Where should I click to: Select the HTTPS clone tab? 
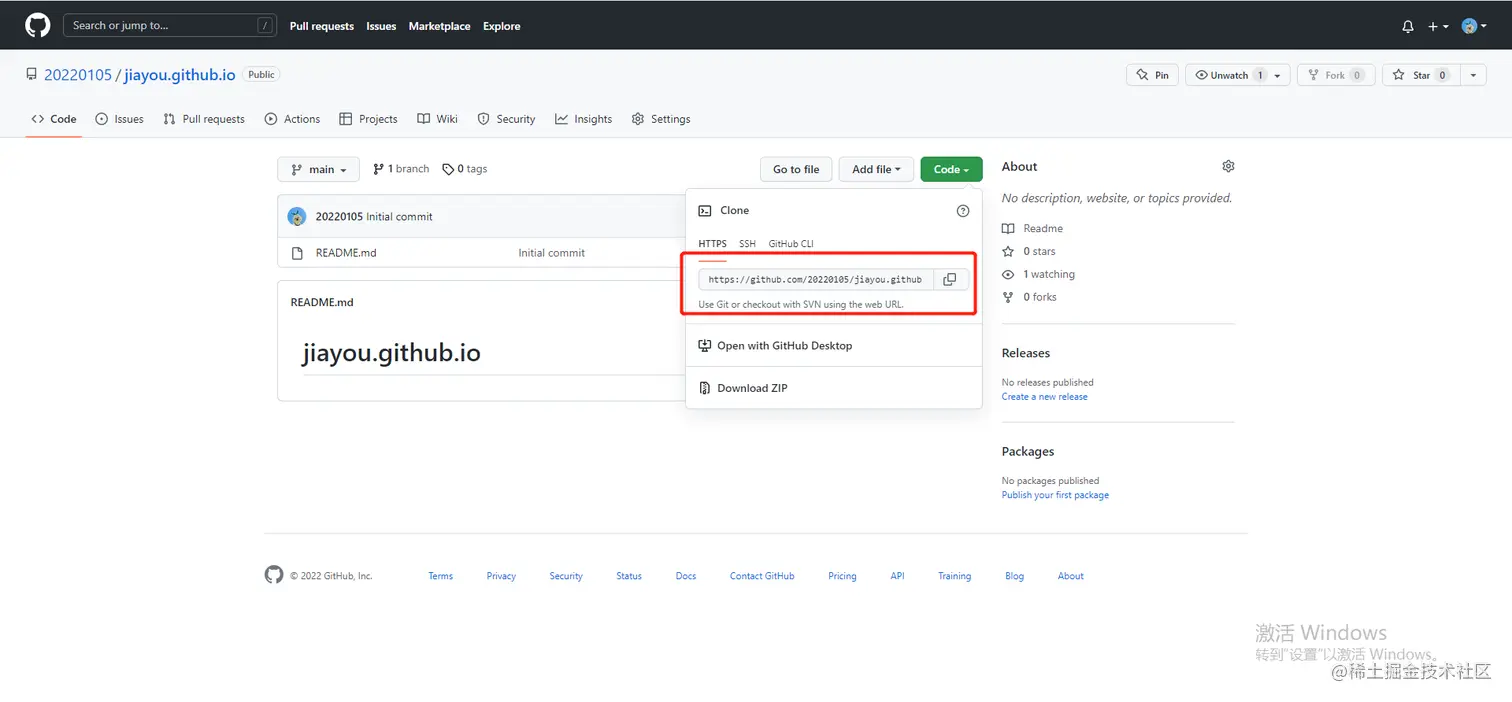(712, 244)
